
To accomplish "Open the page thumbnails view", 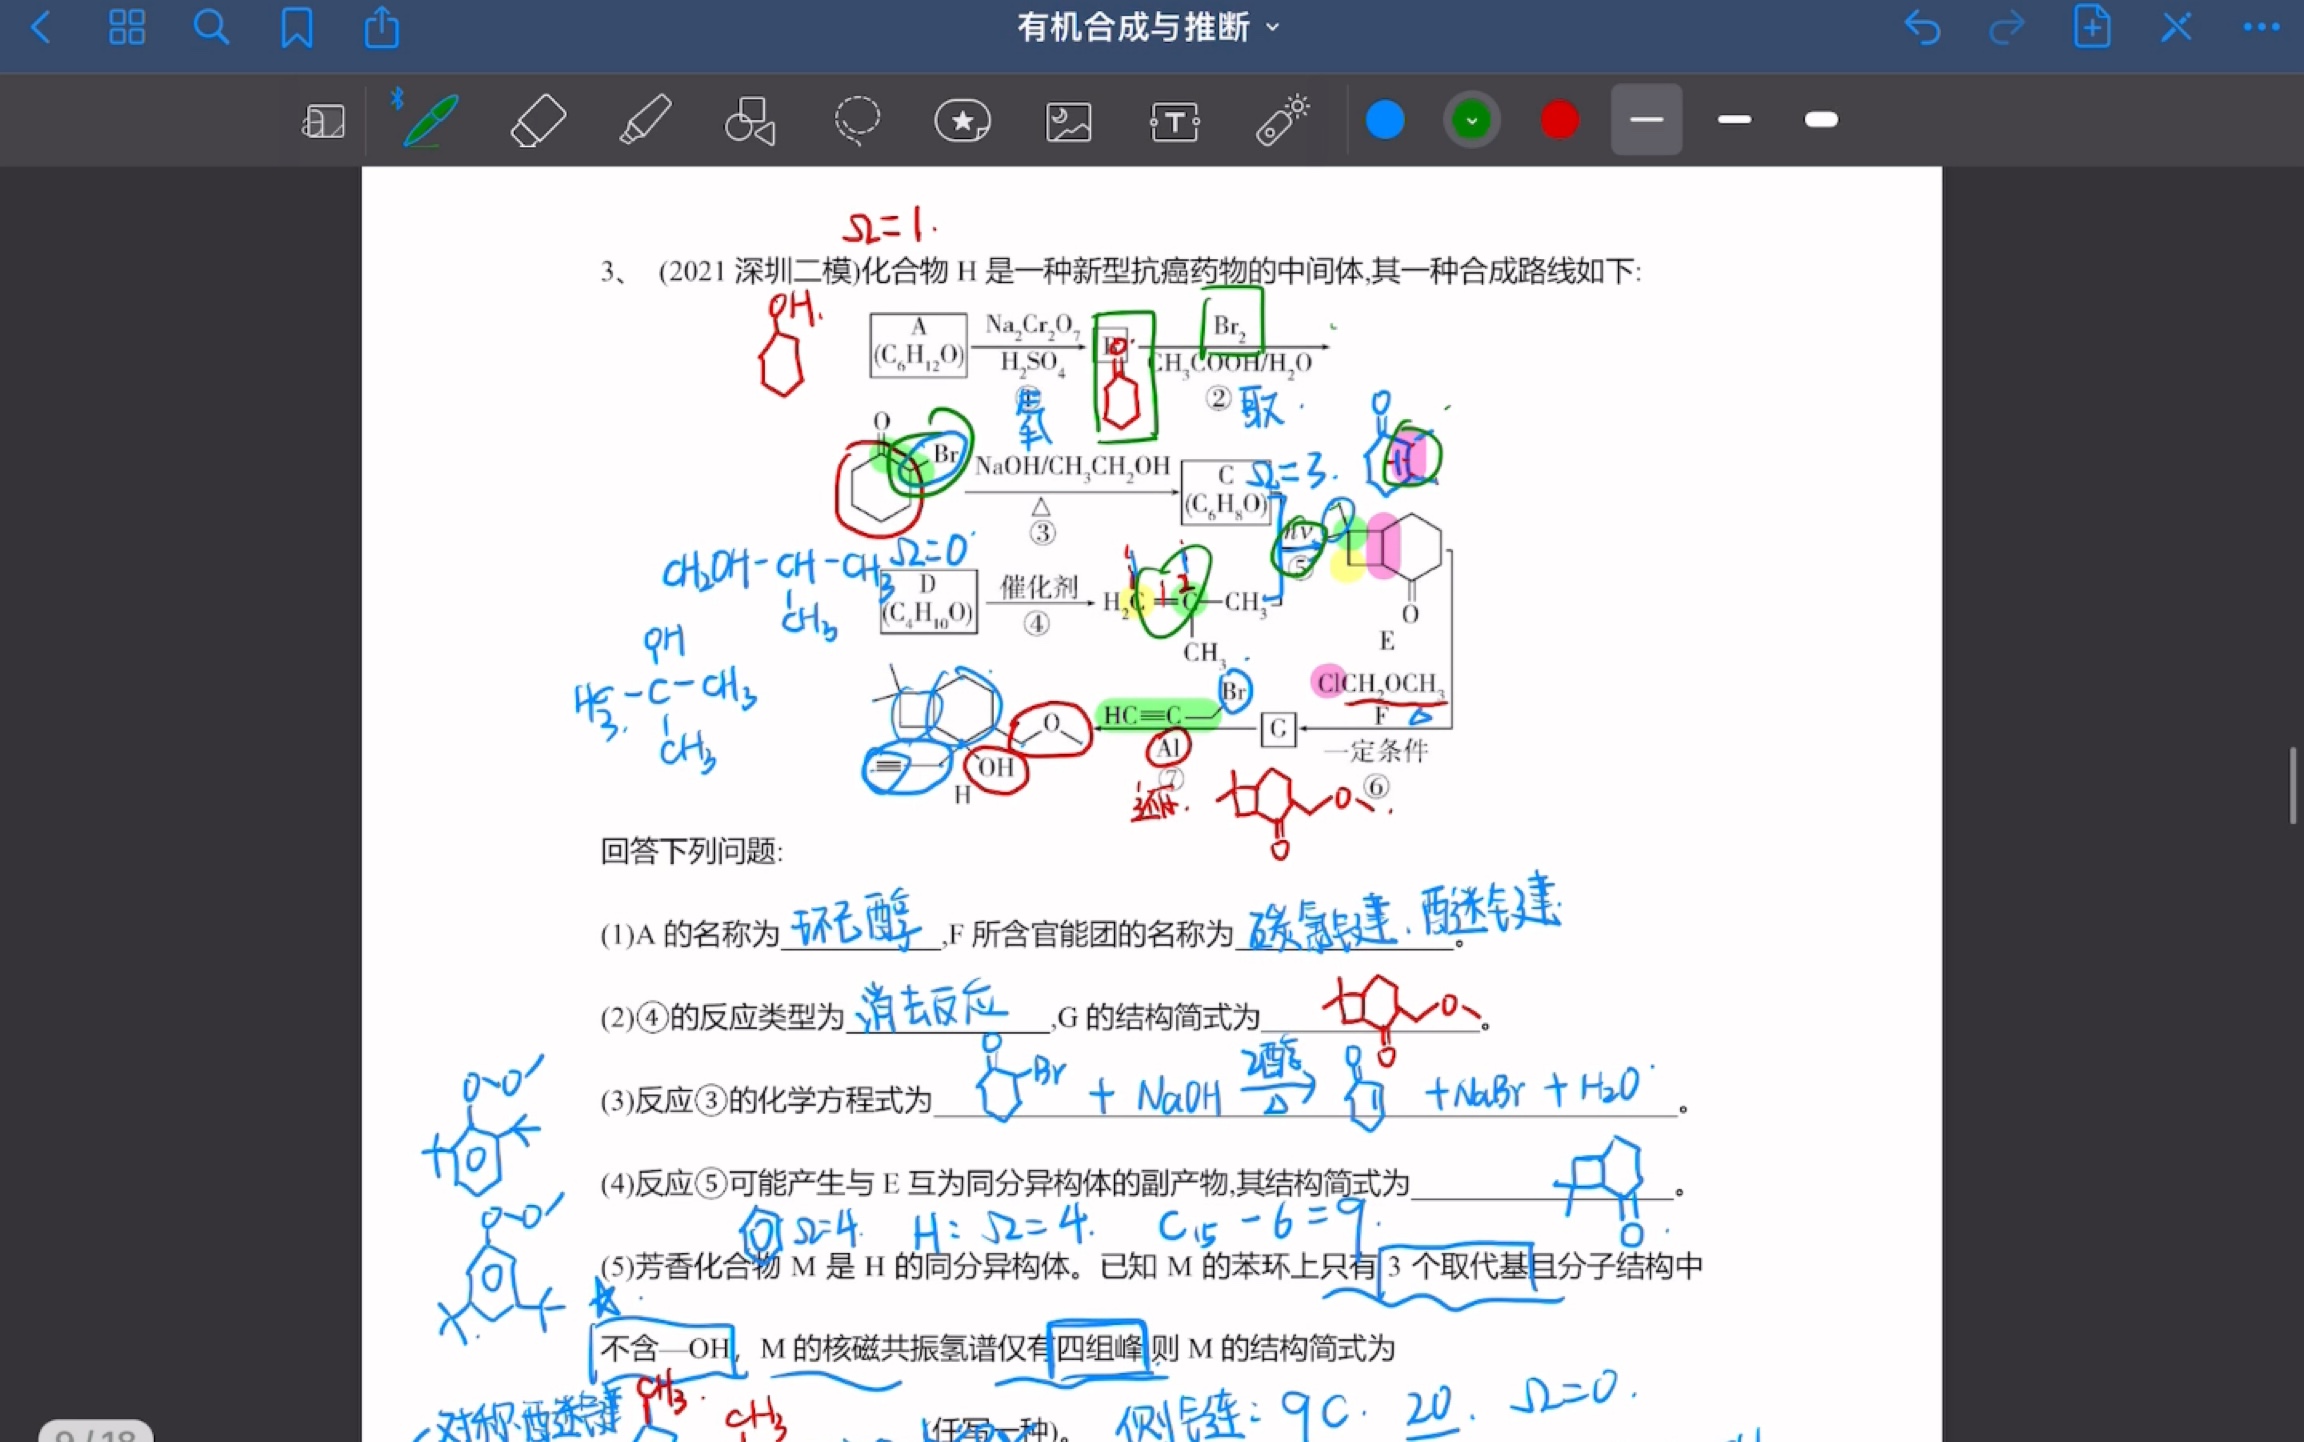I will point(127,27).
